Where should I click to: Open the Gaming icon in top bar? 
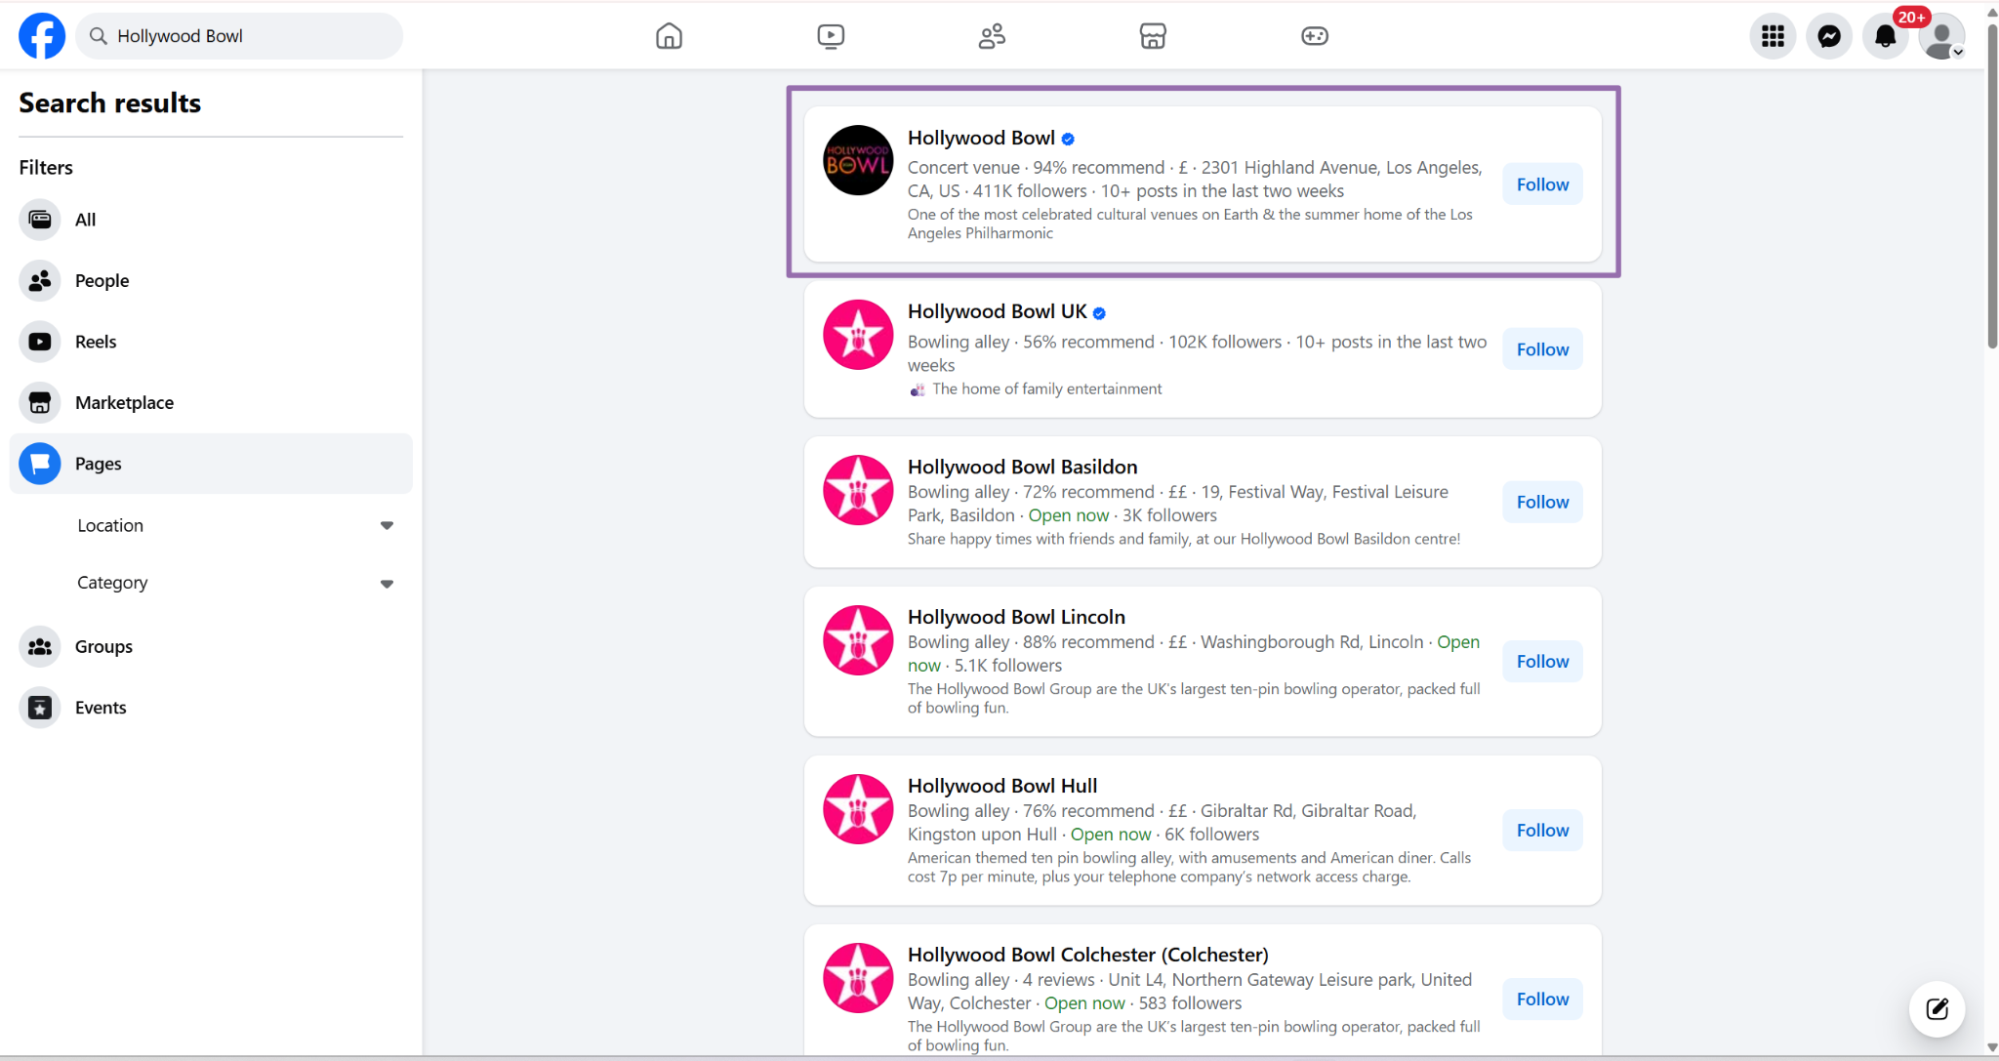pyautogui.click(x=1314, y=36)
